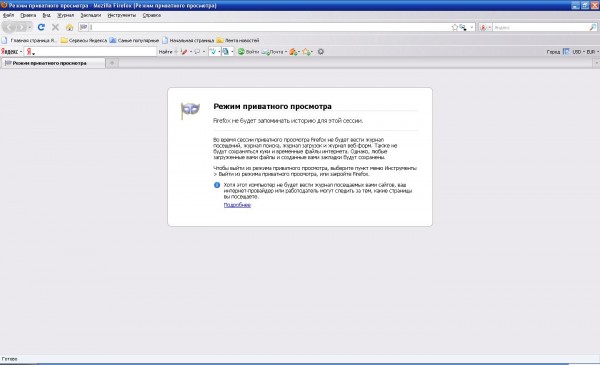The image size is (600, 365).
Task: Click the blue info icon in the notice
Action: pos(217,185)
